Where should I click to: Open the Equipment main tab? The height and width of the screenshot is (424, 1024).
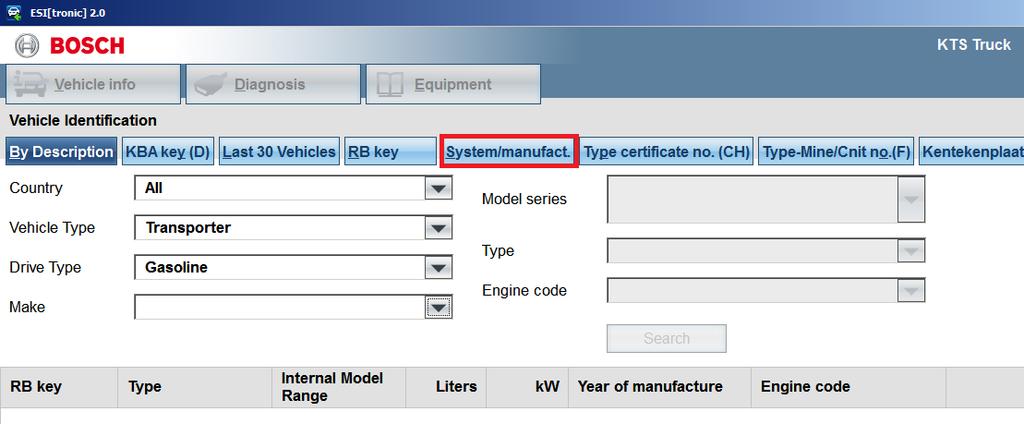click(x=453, y=84)
